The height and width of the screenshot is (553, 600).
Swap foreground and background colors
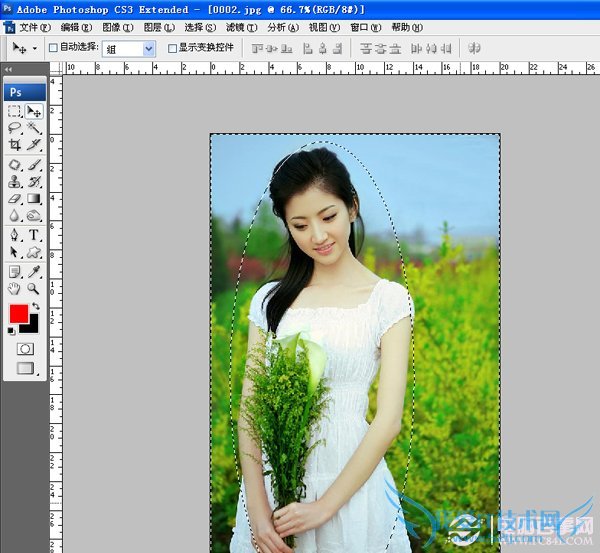pyautogui.click(x=37, y=305)
